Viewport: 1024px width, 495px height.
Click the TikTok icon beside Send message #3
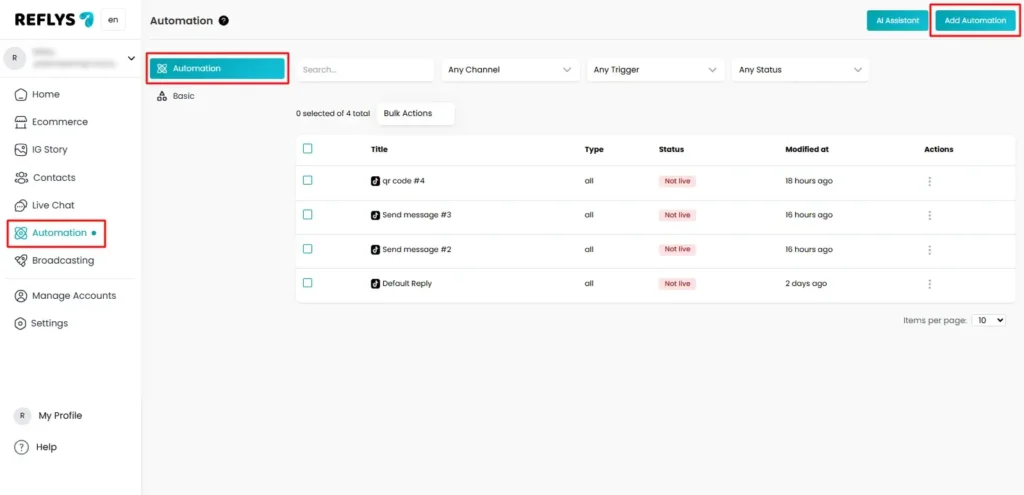[376, 215]
